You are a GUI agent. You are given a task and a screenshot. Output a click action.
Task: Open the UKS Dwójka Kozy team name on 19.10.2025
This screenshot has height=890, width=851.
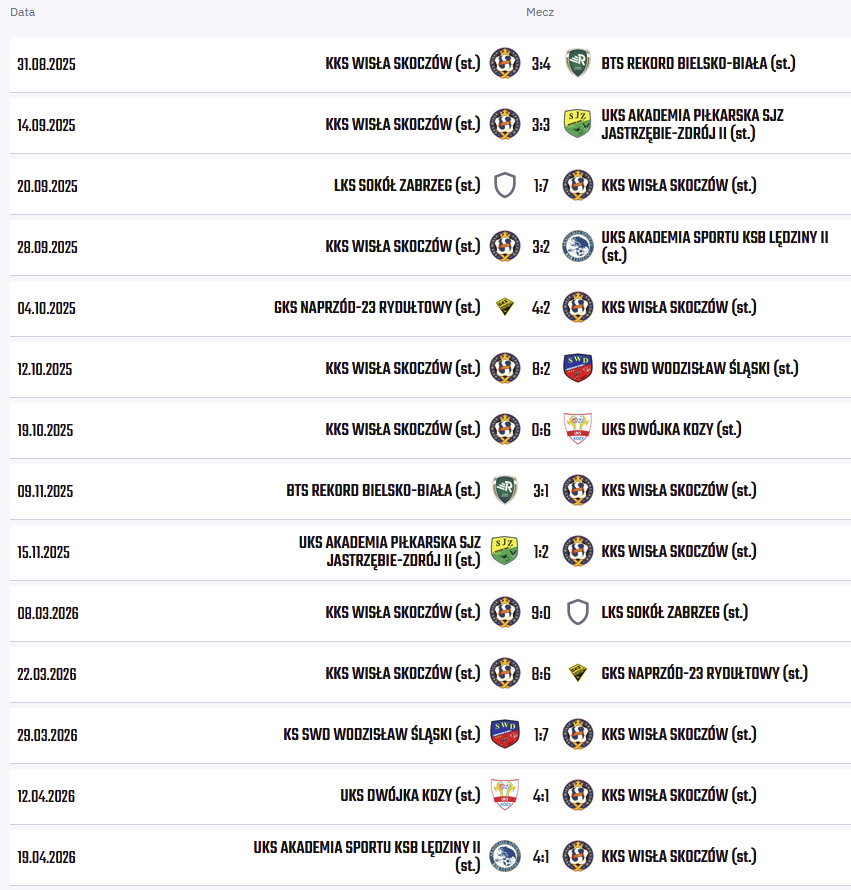pos(671,430)
